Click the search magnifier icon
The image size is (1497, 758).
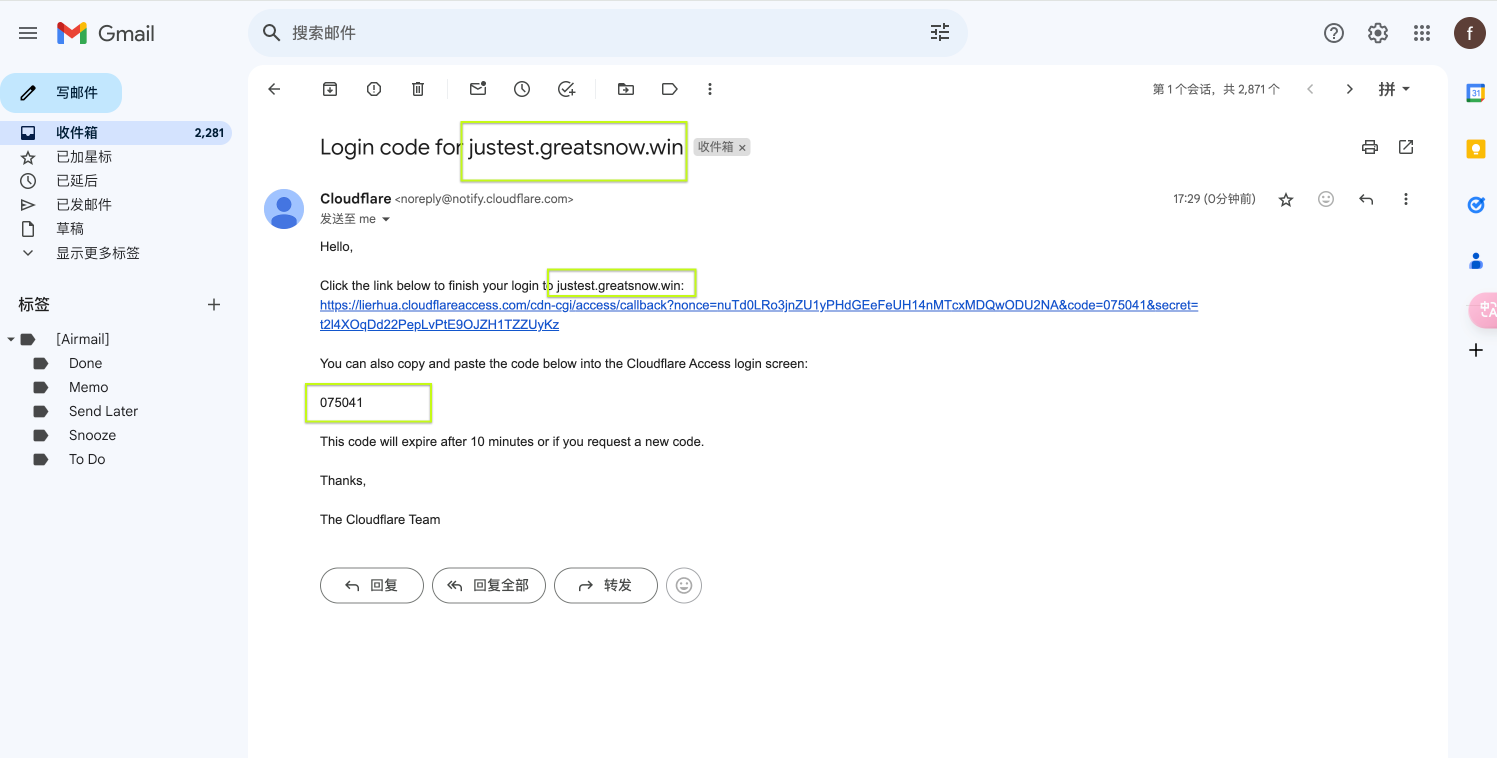pyautogui.click(x=271, y=33)
